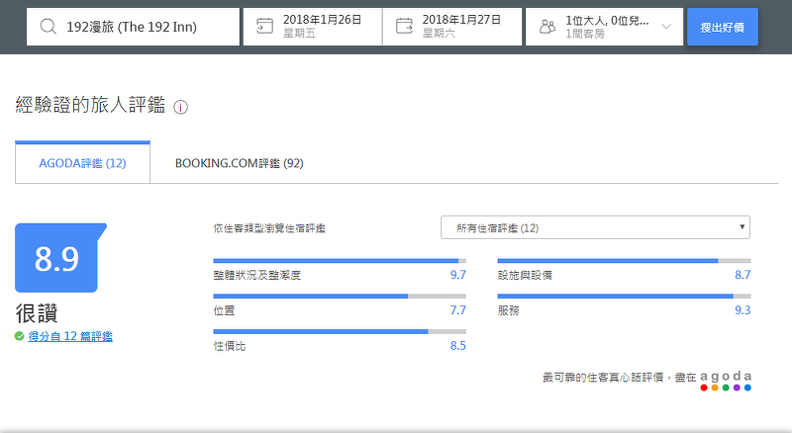Select the 2018年1月27日 check-out date field
Viewport: 792px width, 433px height.
[452, 26]
